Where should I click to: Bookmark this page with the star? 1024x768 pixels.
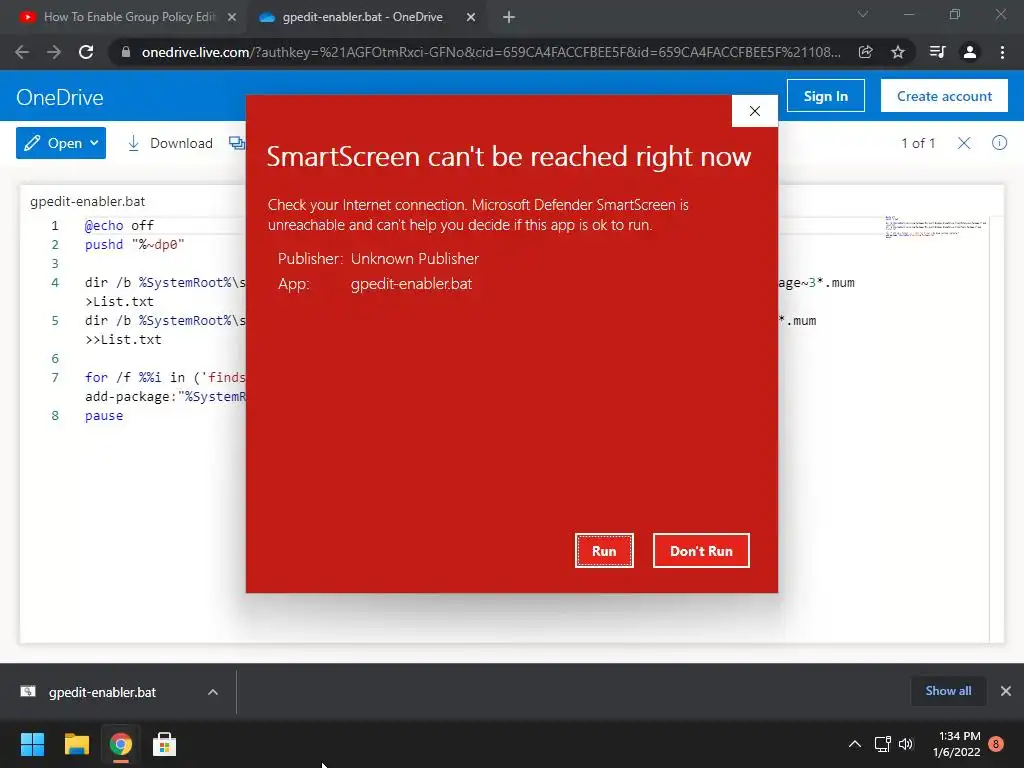[x=898, y=52]
